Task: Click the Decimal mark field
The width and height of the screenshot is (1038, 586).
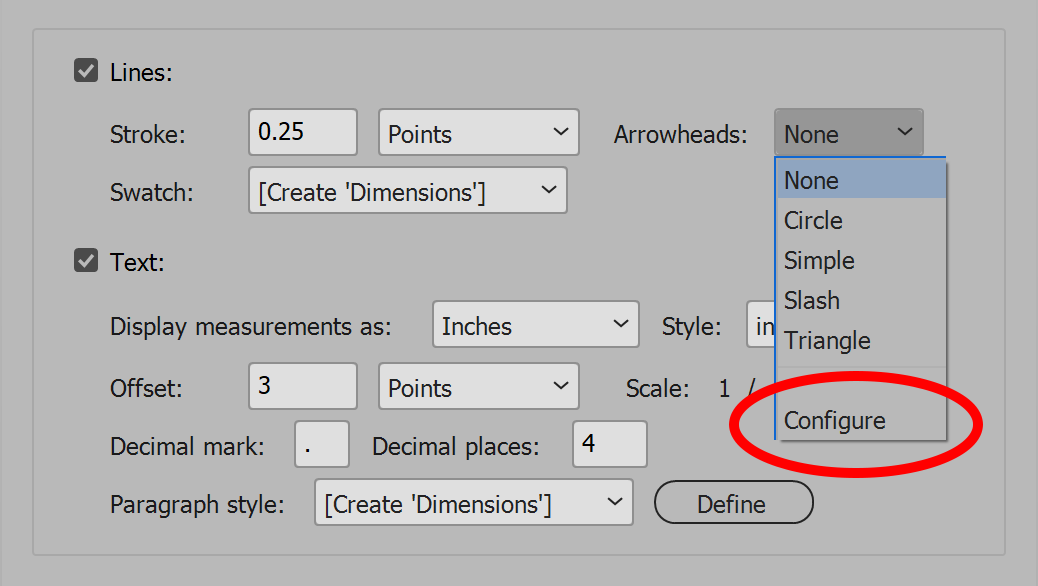Action: [322, 445]
